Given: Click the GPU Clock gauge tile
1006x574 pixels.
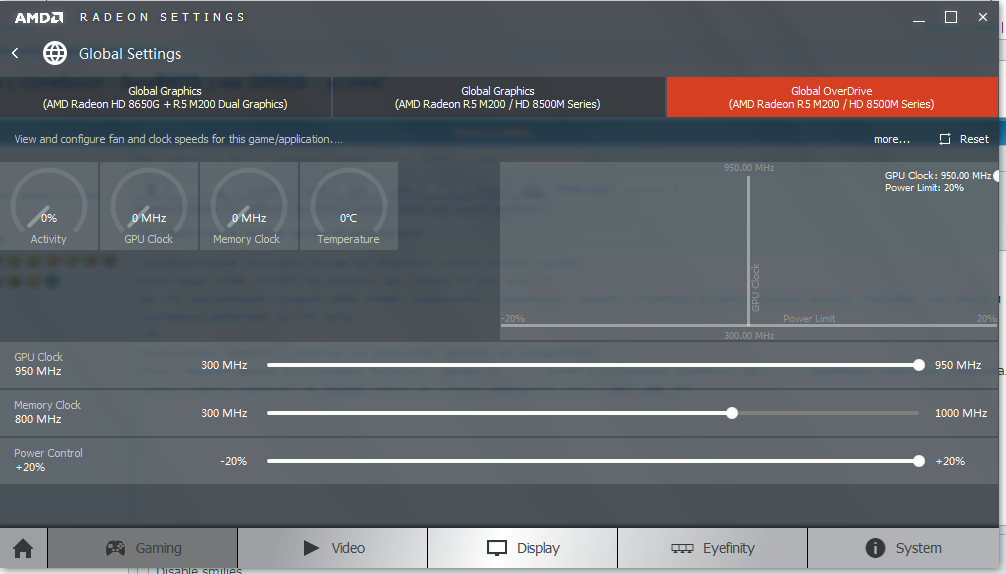Looking at the screenshot, I should pyautogui.click(x=148, y=206).
